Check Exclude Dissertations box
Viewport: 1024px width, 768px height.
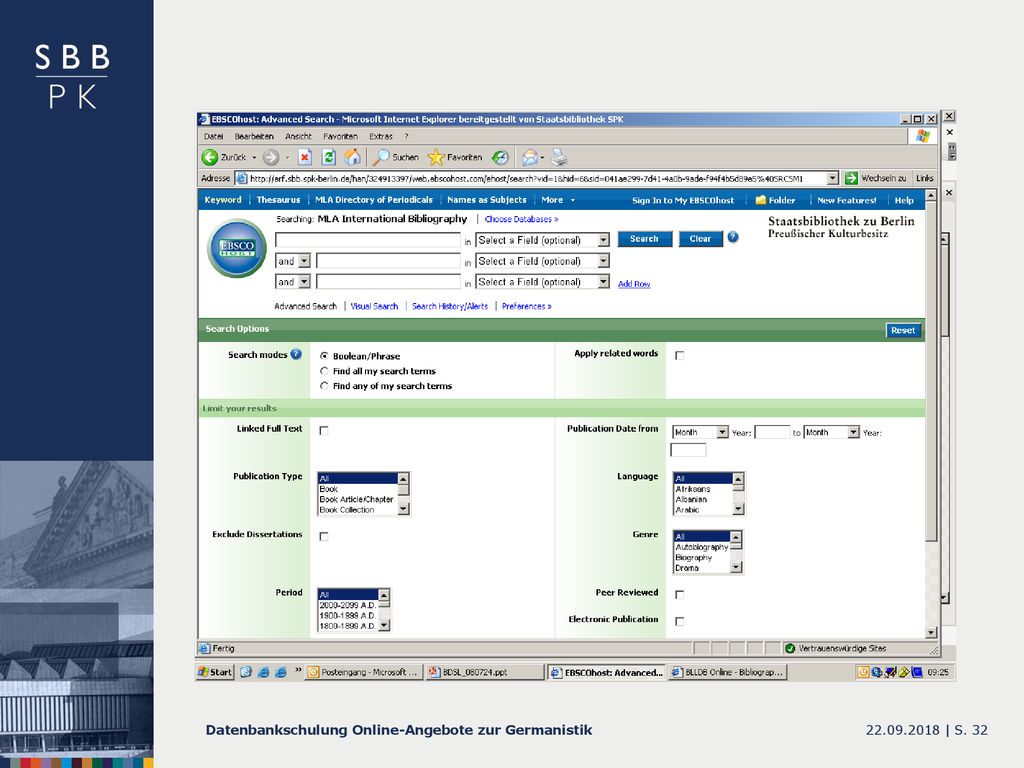324,536
